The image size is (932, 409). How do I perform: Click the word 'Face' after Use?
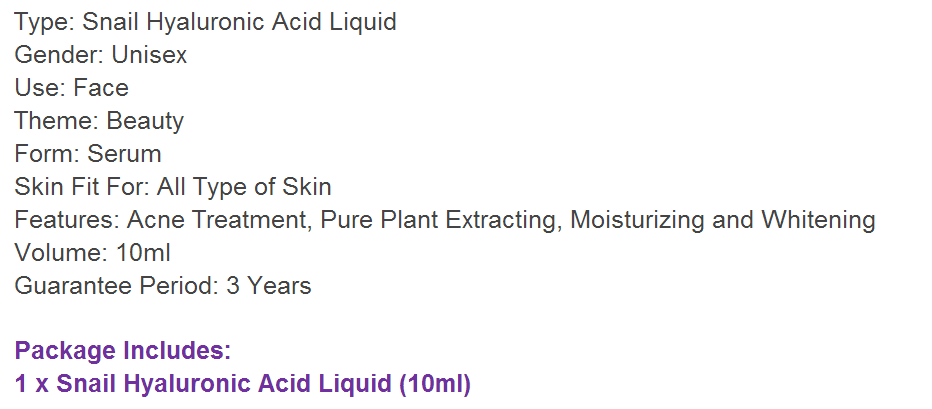click(101, 88)
